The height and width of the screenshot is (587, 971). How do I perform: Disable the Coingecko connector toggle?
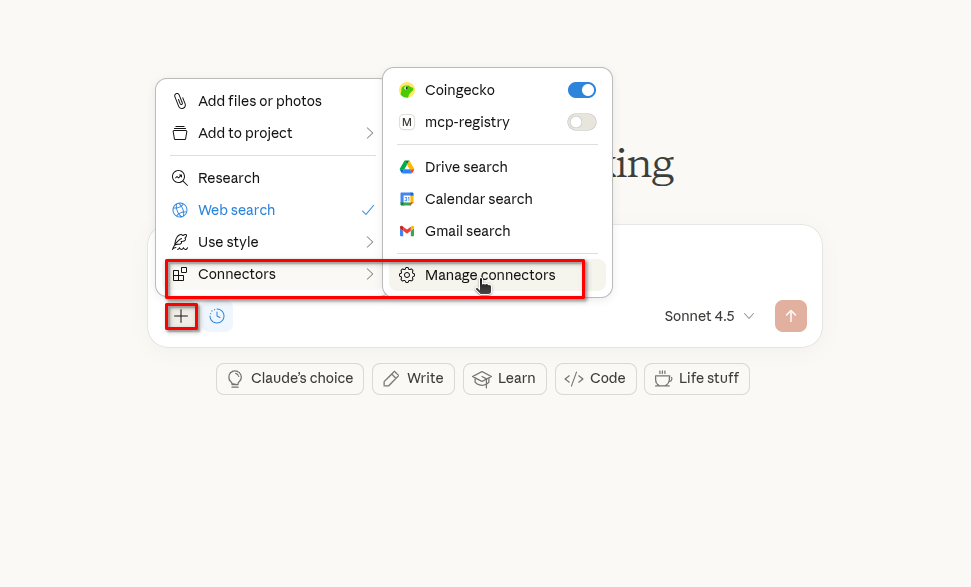(581, 90)
